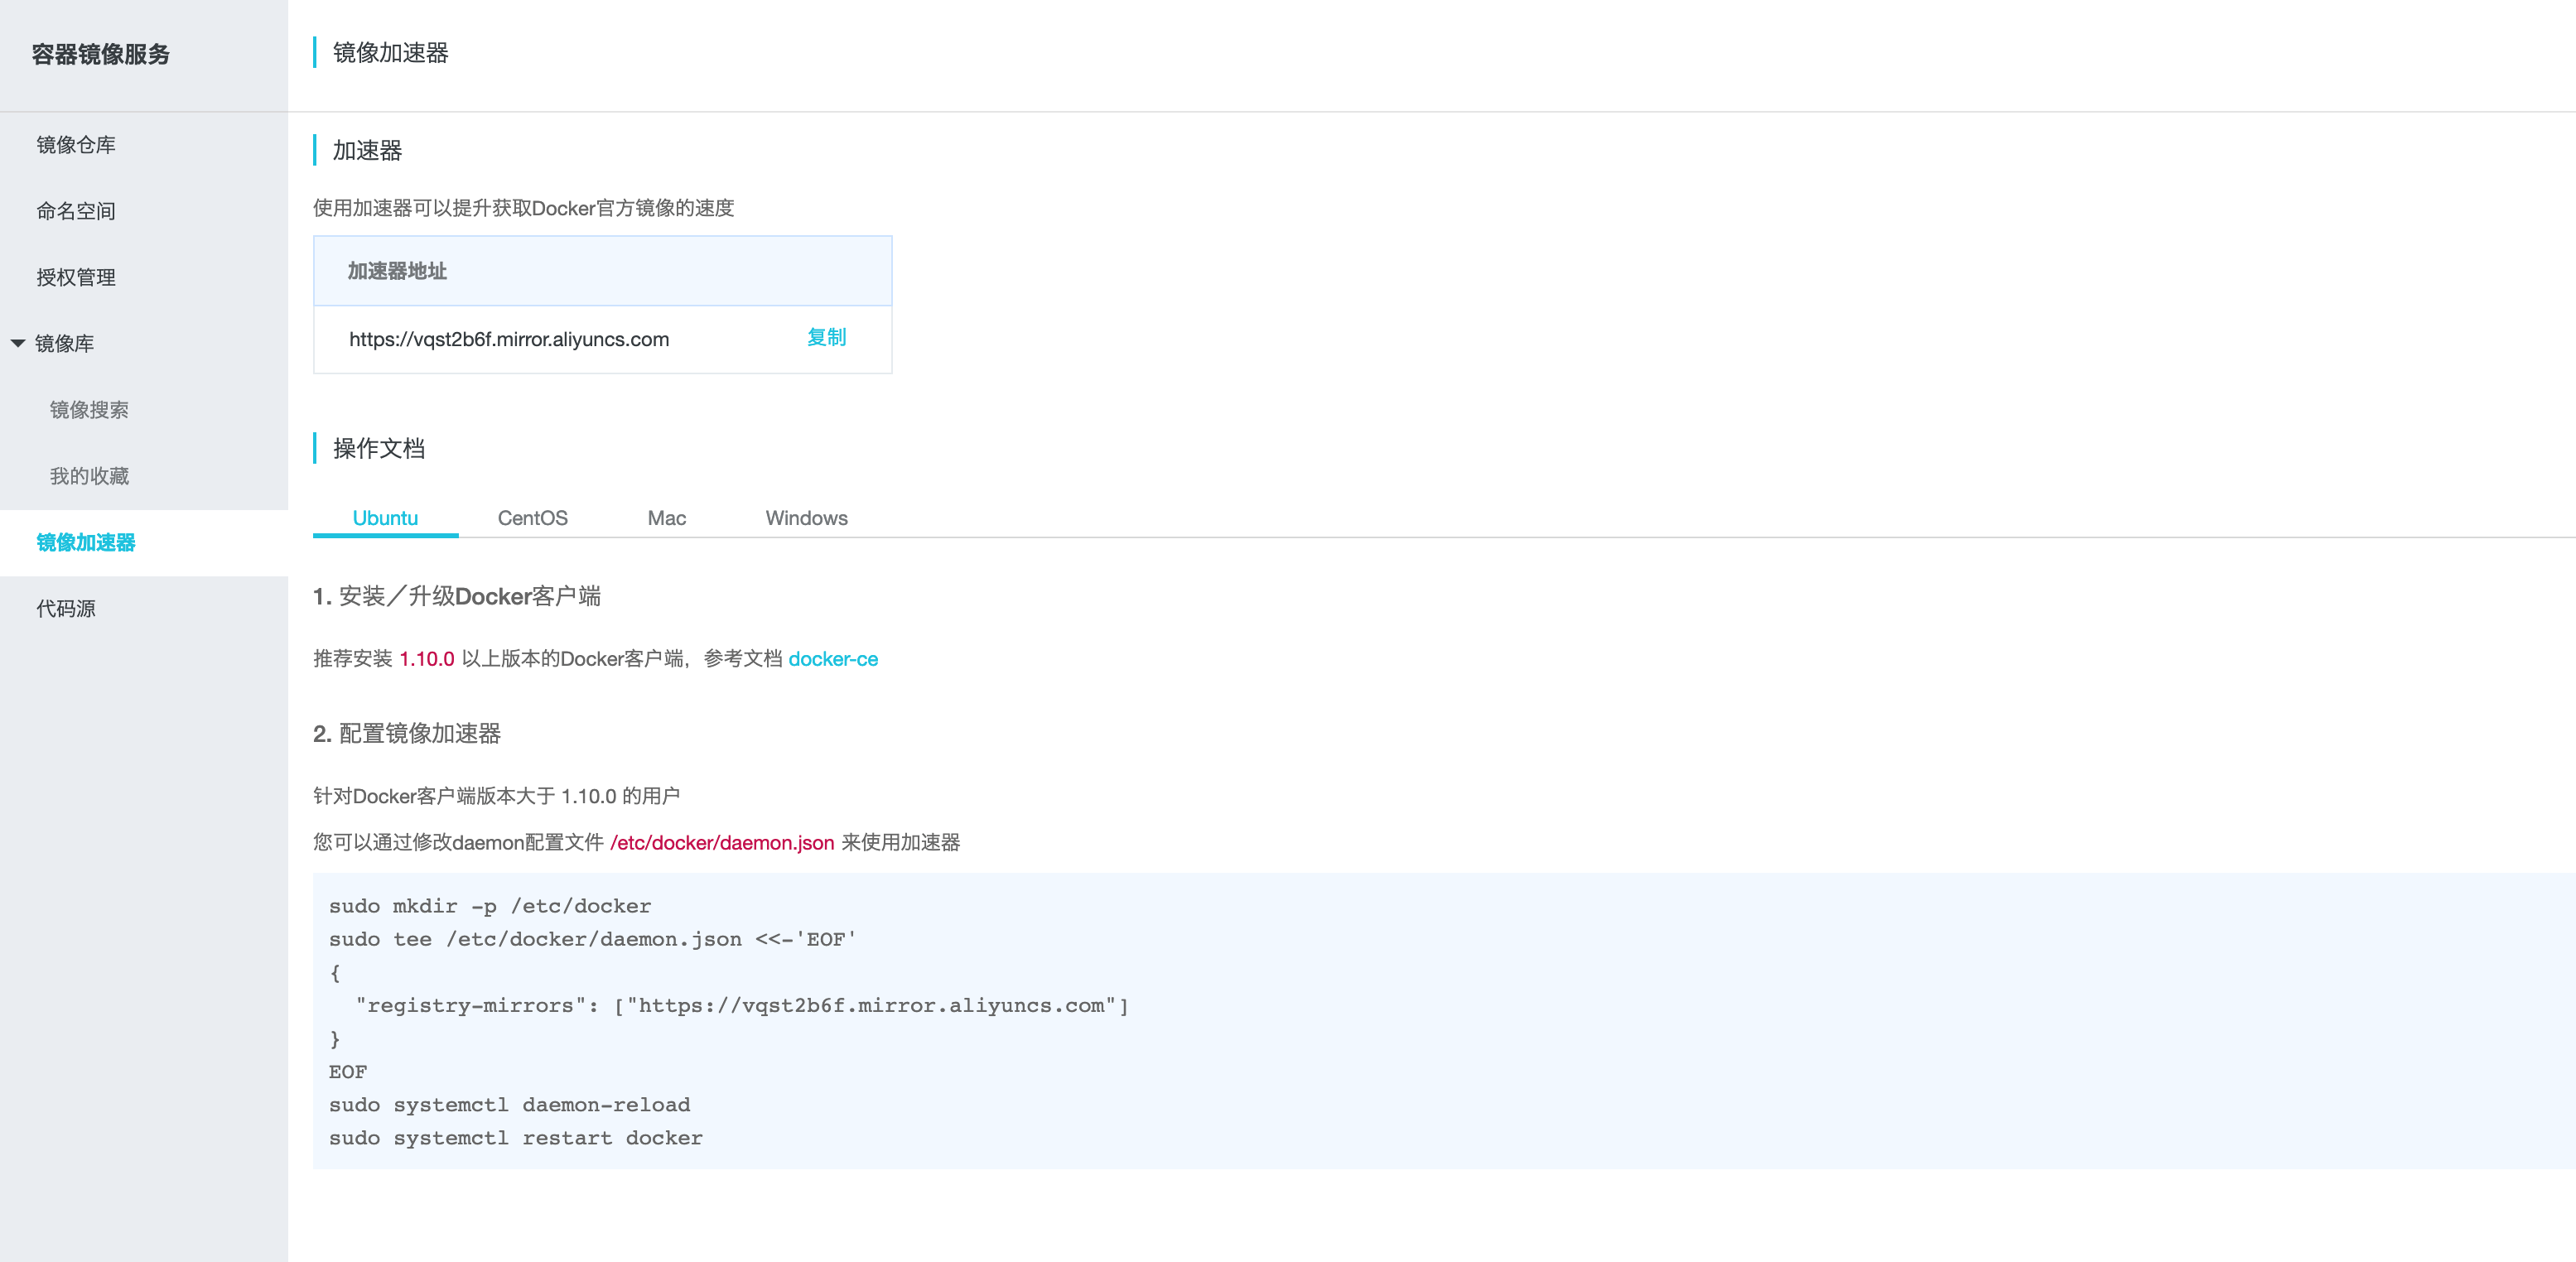This screenshot has height=1262, width=2576.
Task: Select 镜像库 sidebar item
Action: pyautogui.click(x=65, y=343)
